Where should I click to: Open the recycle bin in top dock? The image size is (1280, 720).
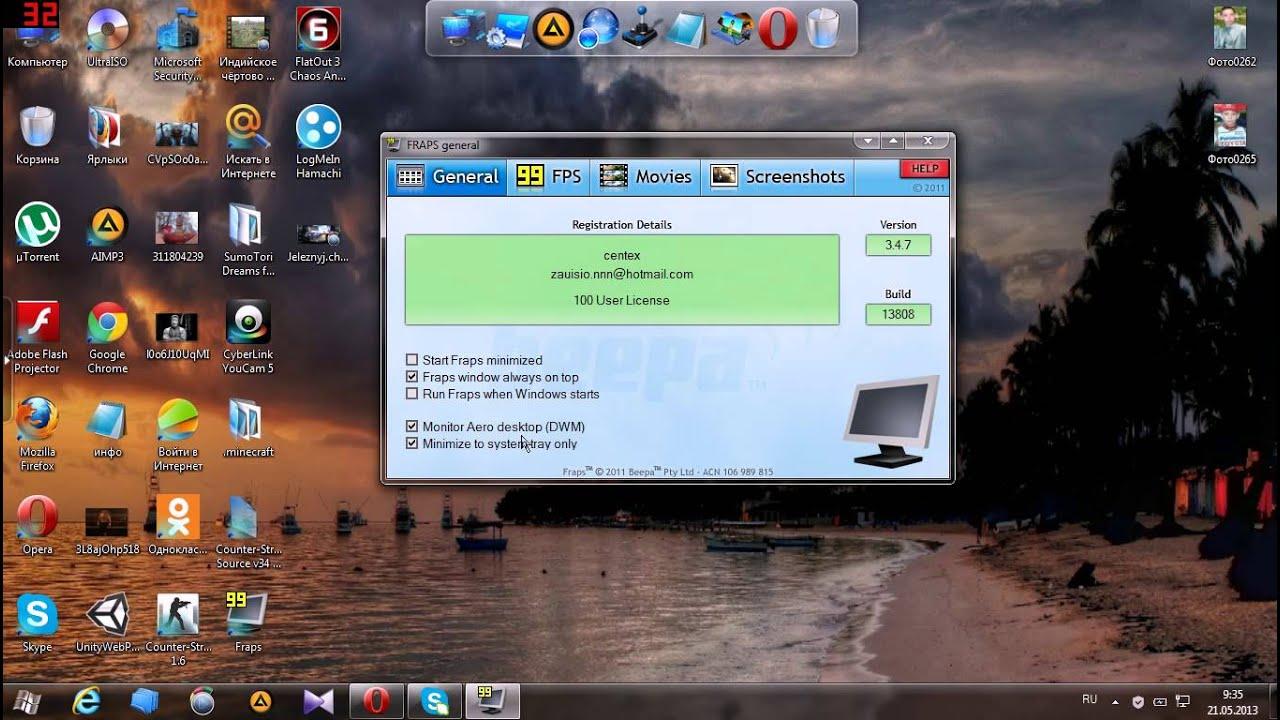822,28
